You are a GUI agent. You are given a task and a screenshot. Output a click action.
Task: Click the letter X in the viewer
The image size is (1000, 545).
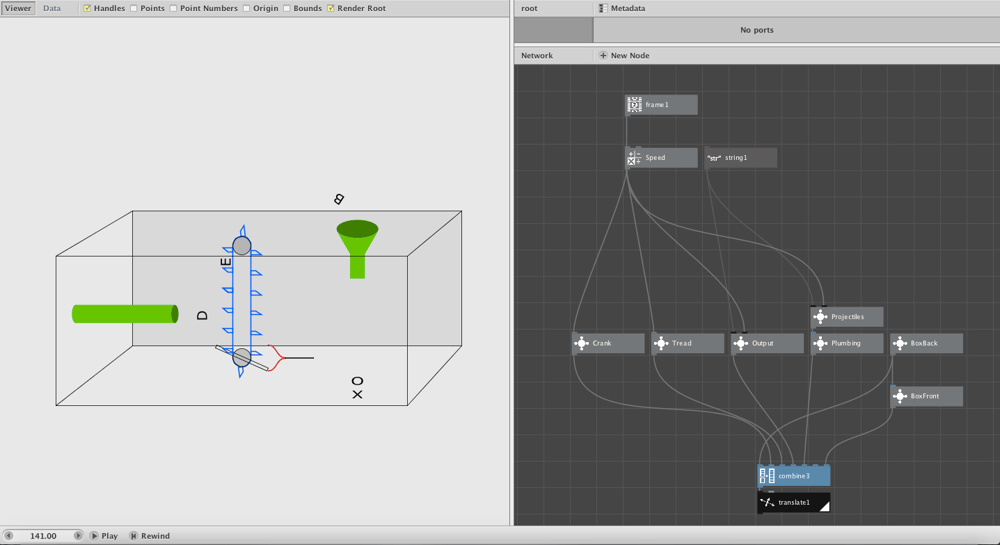pos(357,395)
